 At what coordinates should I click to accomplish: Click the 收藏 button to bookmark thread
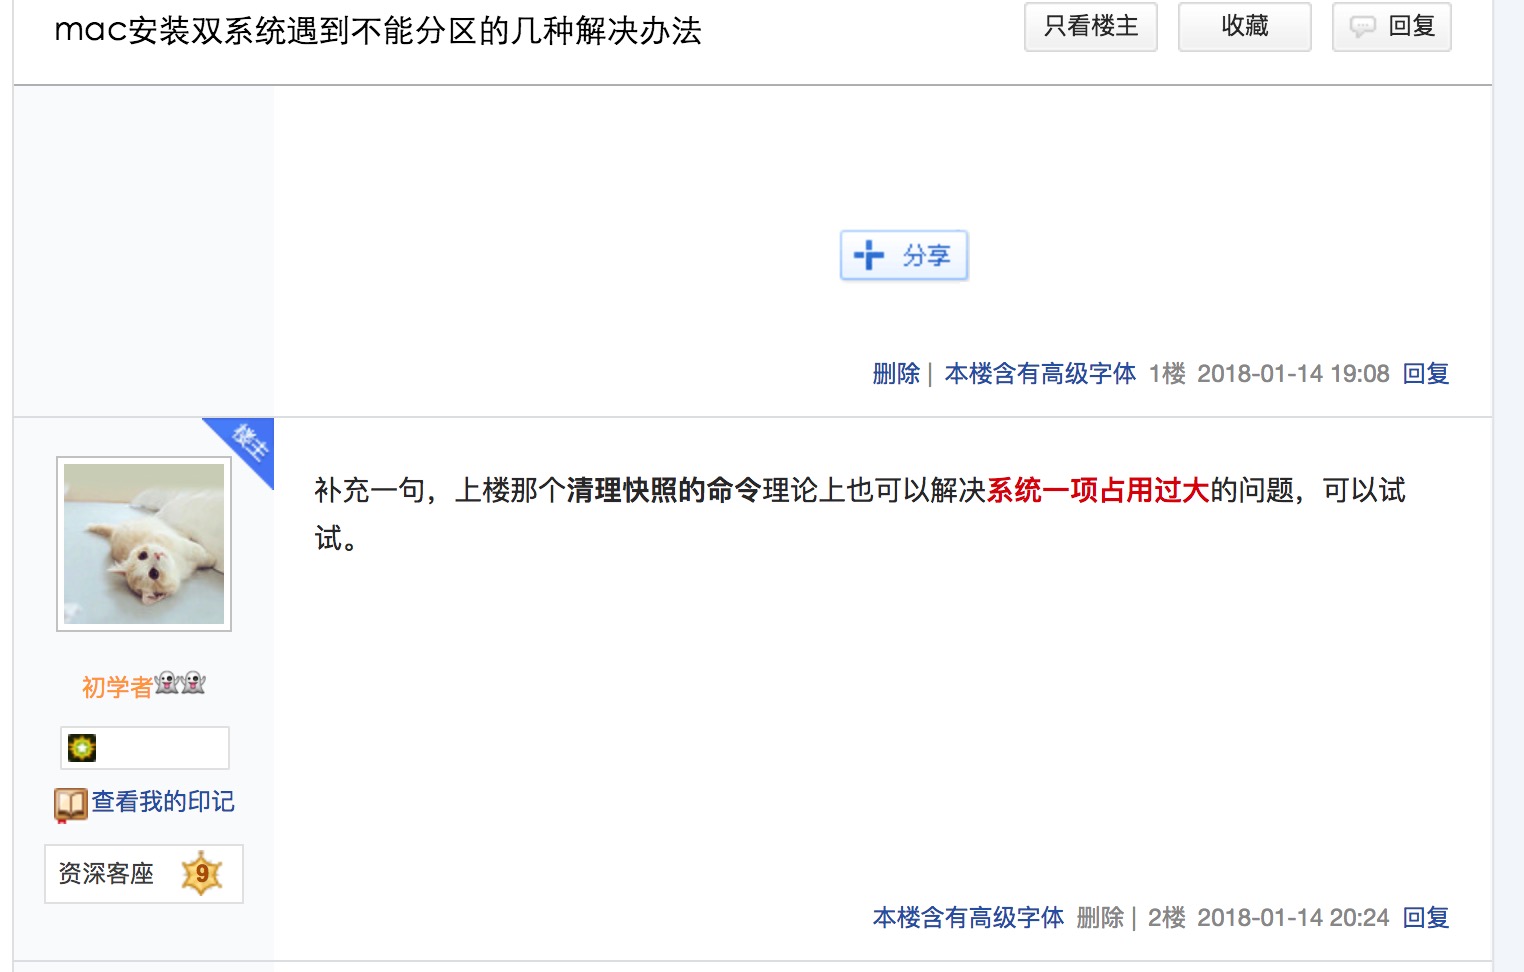(x=1244, y=27)
